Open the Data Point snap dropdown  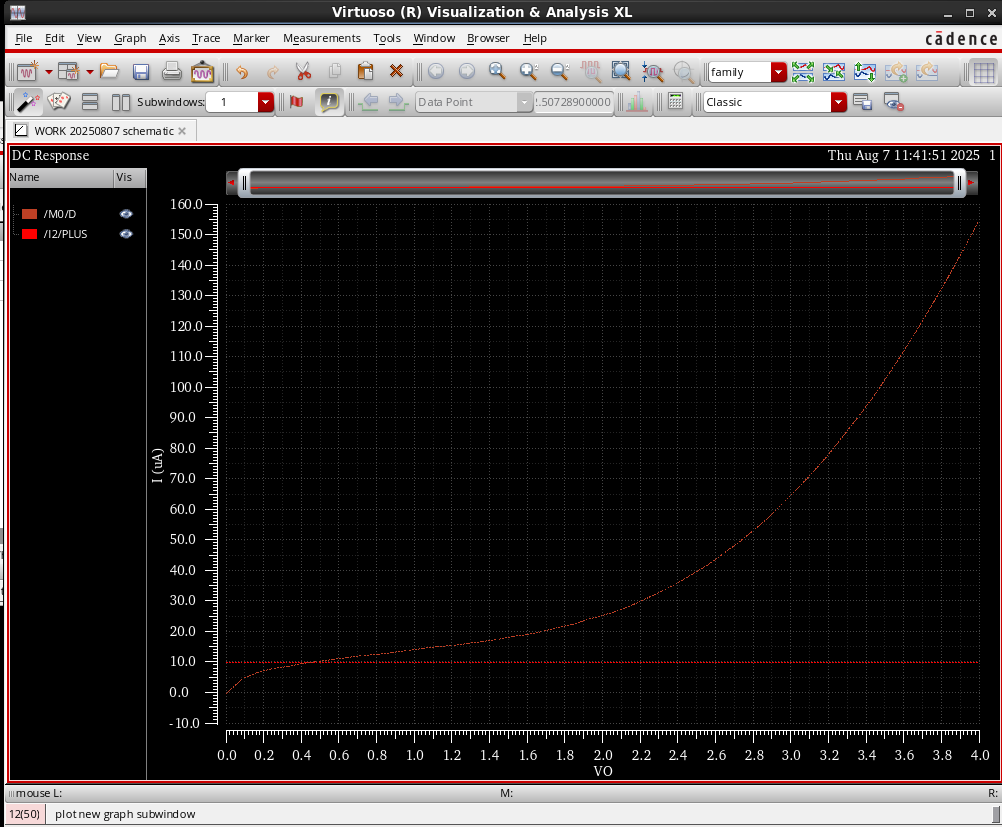(x=524, y=102)
